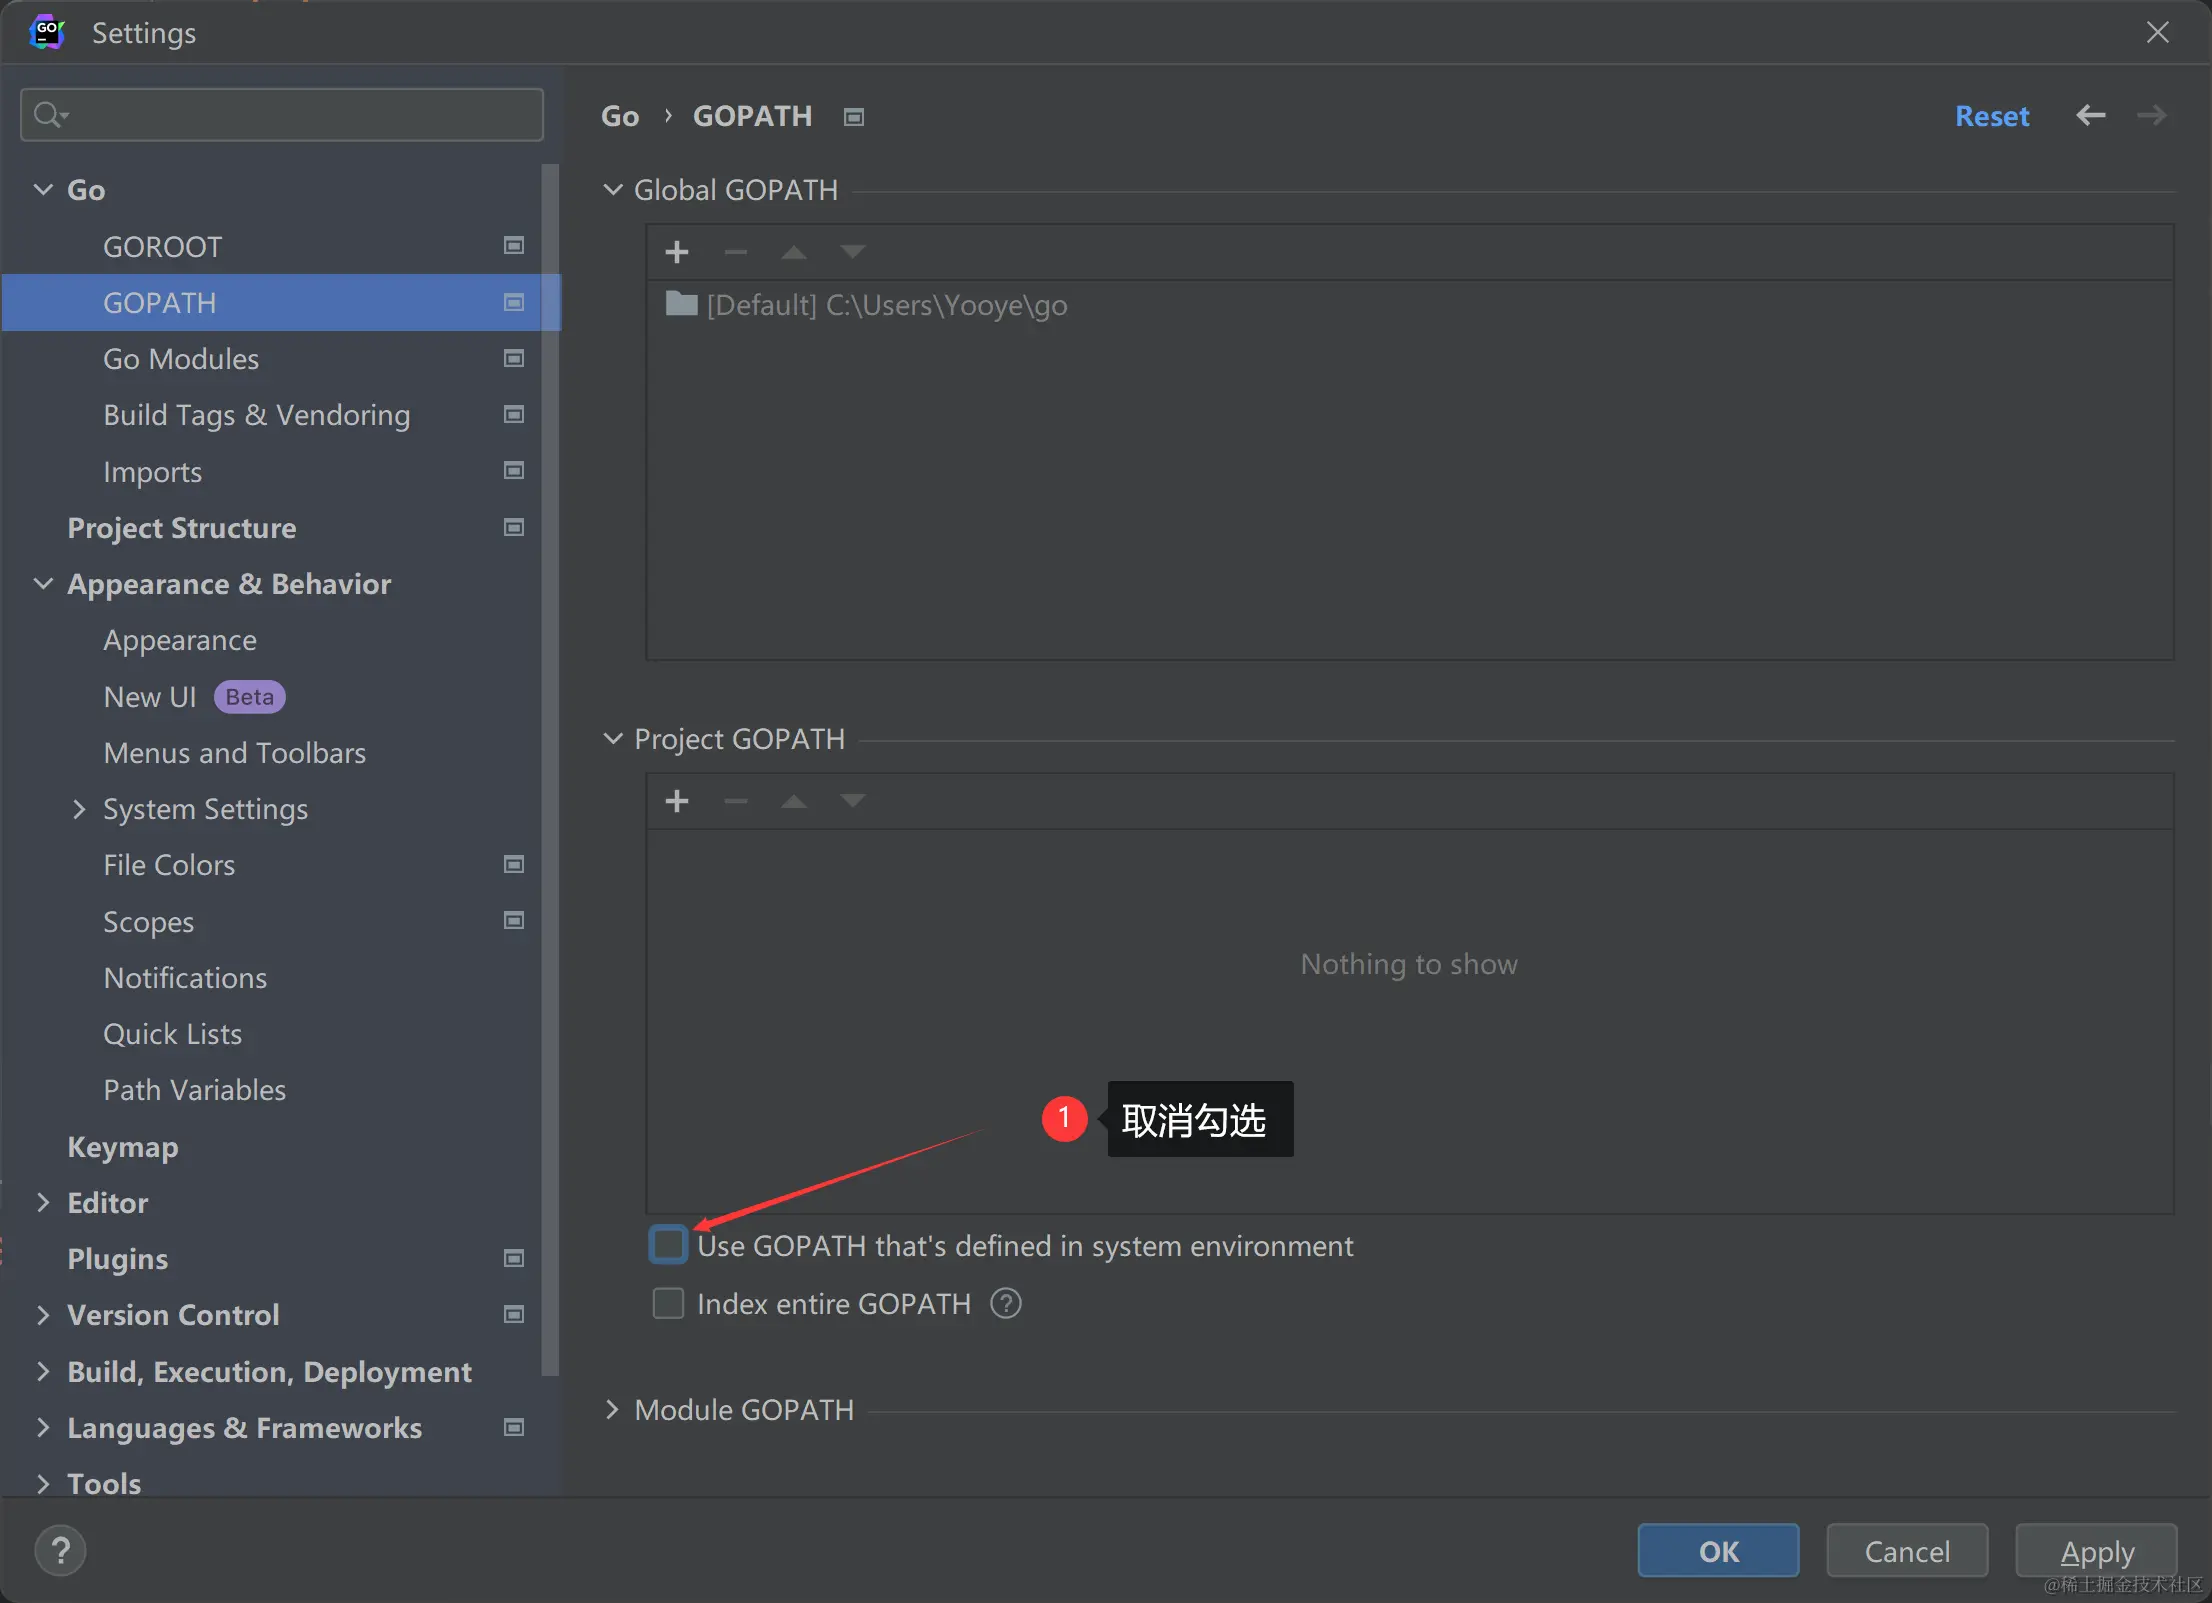Expand the Module GOPATH section

[x=613, y=1410]
